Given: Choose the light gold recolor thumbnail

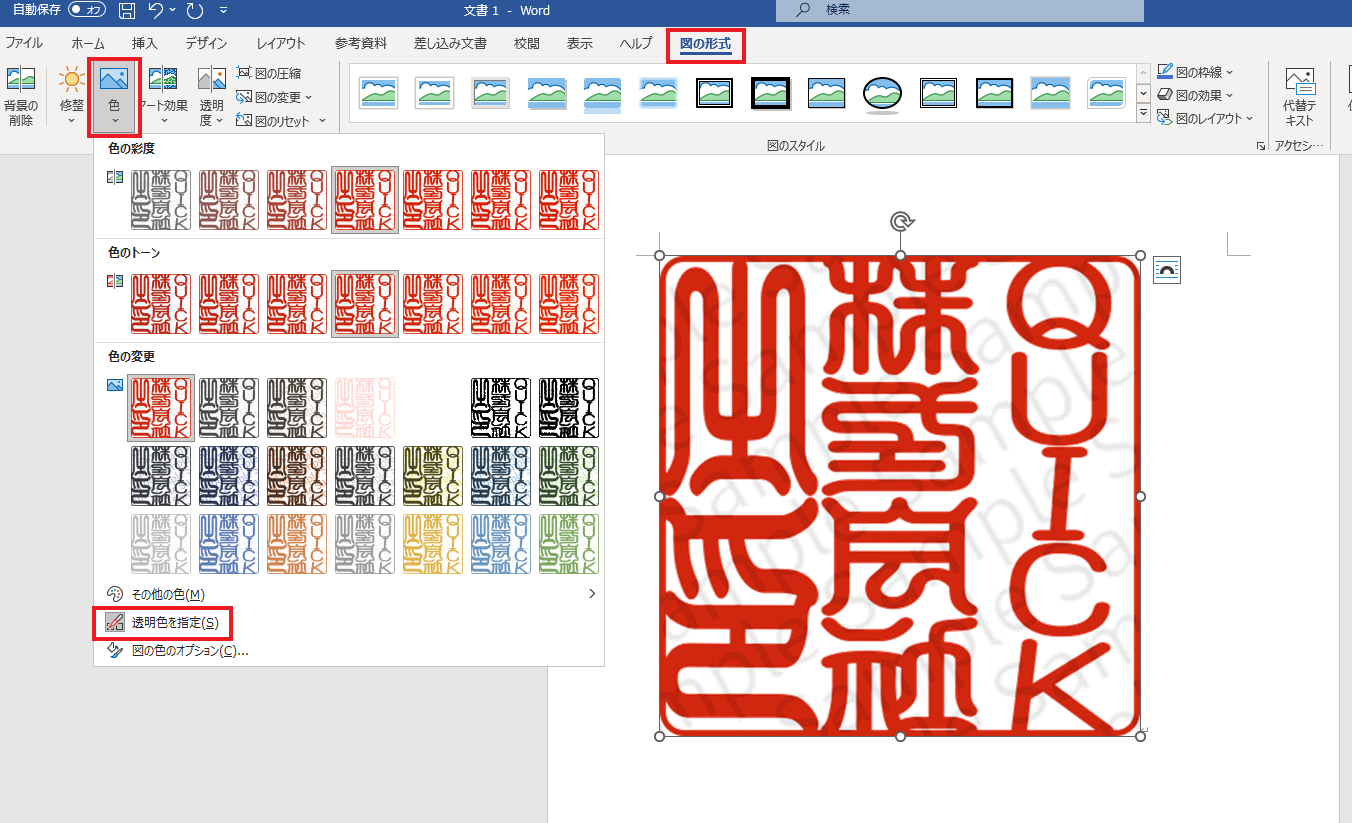Looking at the screenshot, I should [433, 544].
